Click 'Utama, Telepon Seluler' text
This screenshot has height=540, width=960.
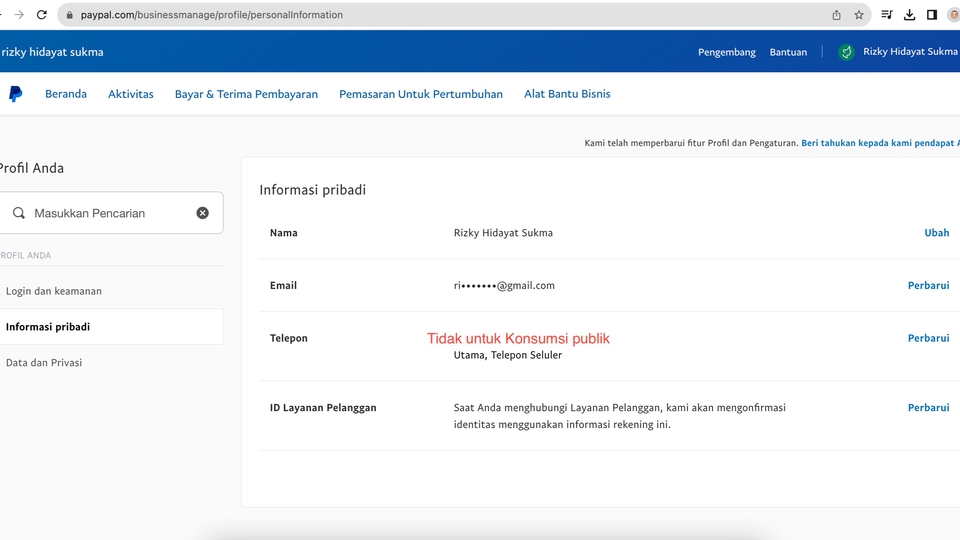pos(508,355)
